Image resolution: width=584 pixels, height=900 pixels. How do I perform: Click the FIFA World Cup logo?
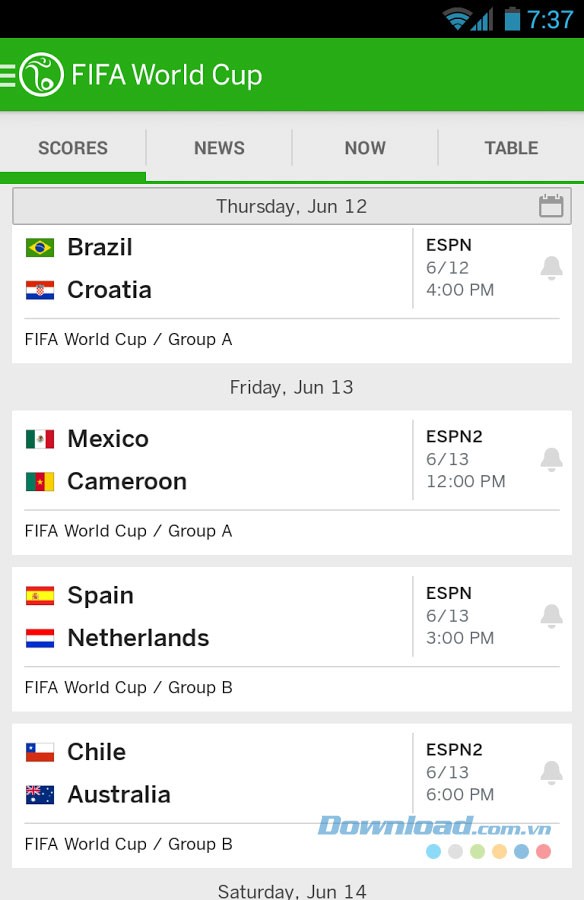coord(43,74)
